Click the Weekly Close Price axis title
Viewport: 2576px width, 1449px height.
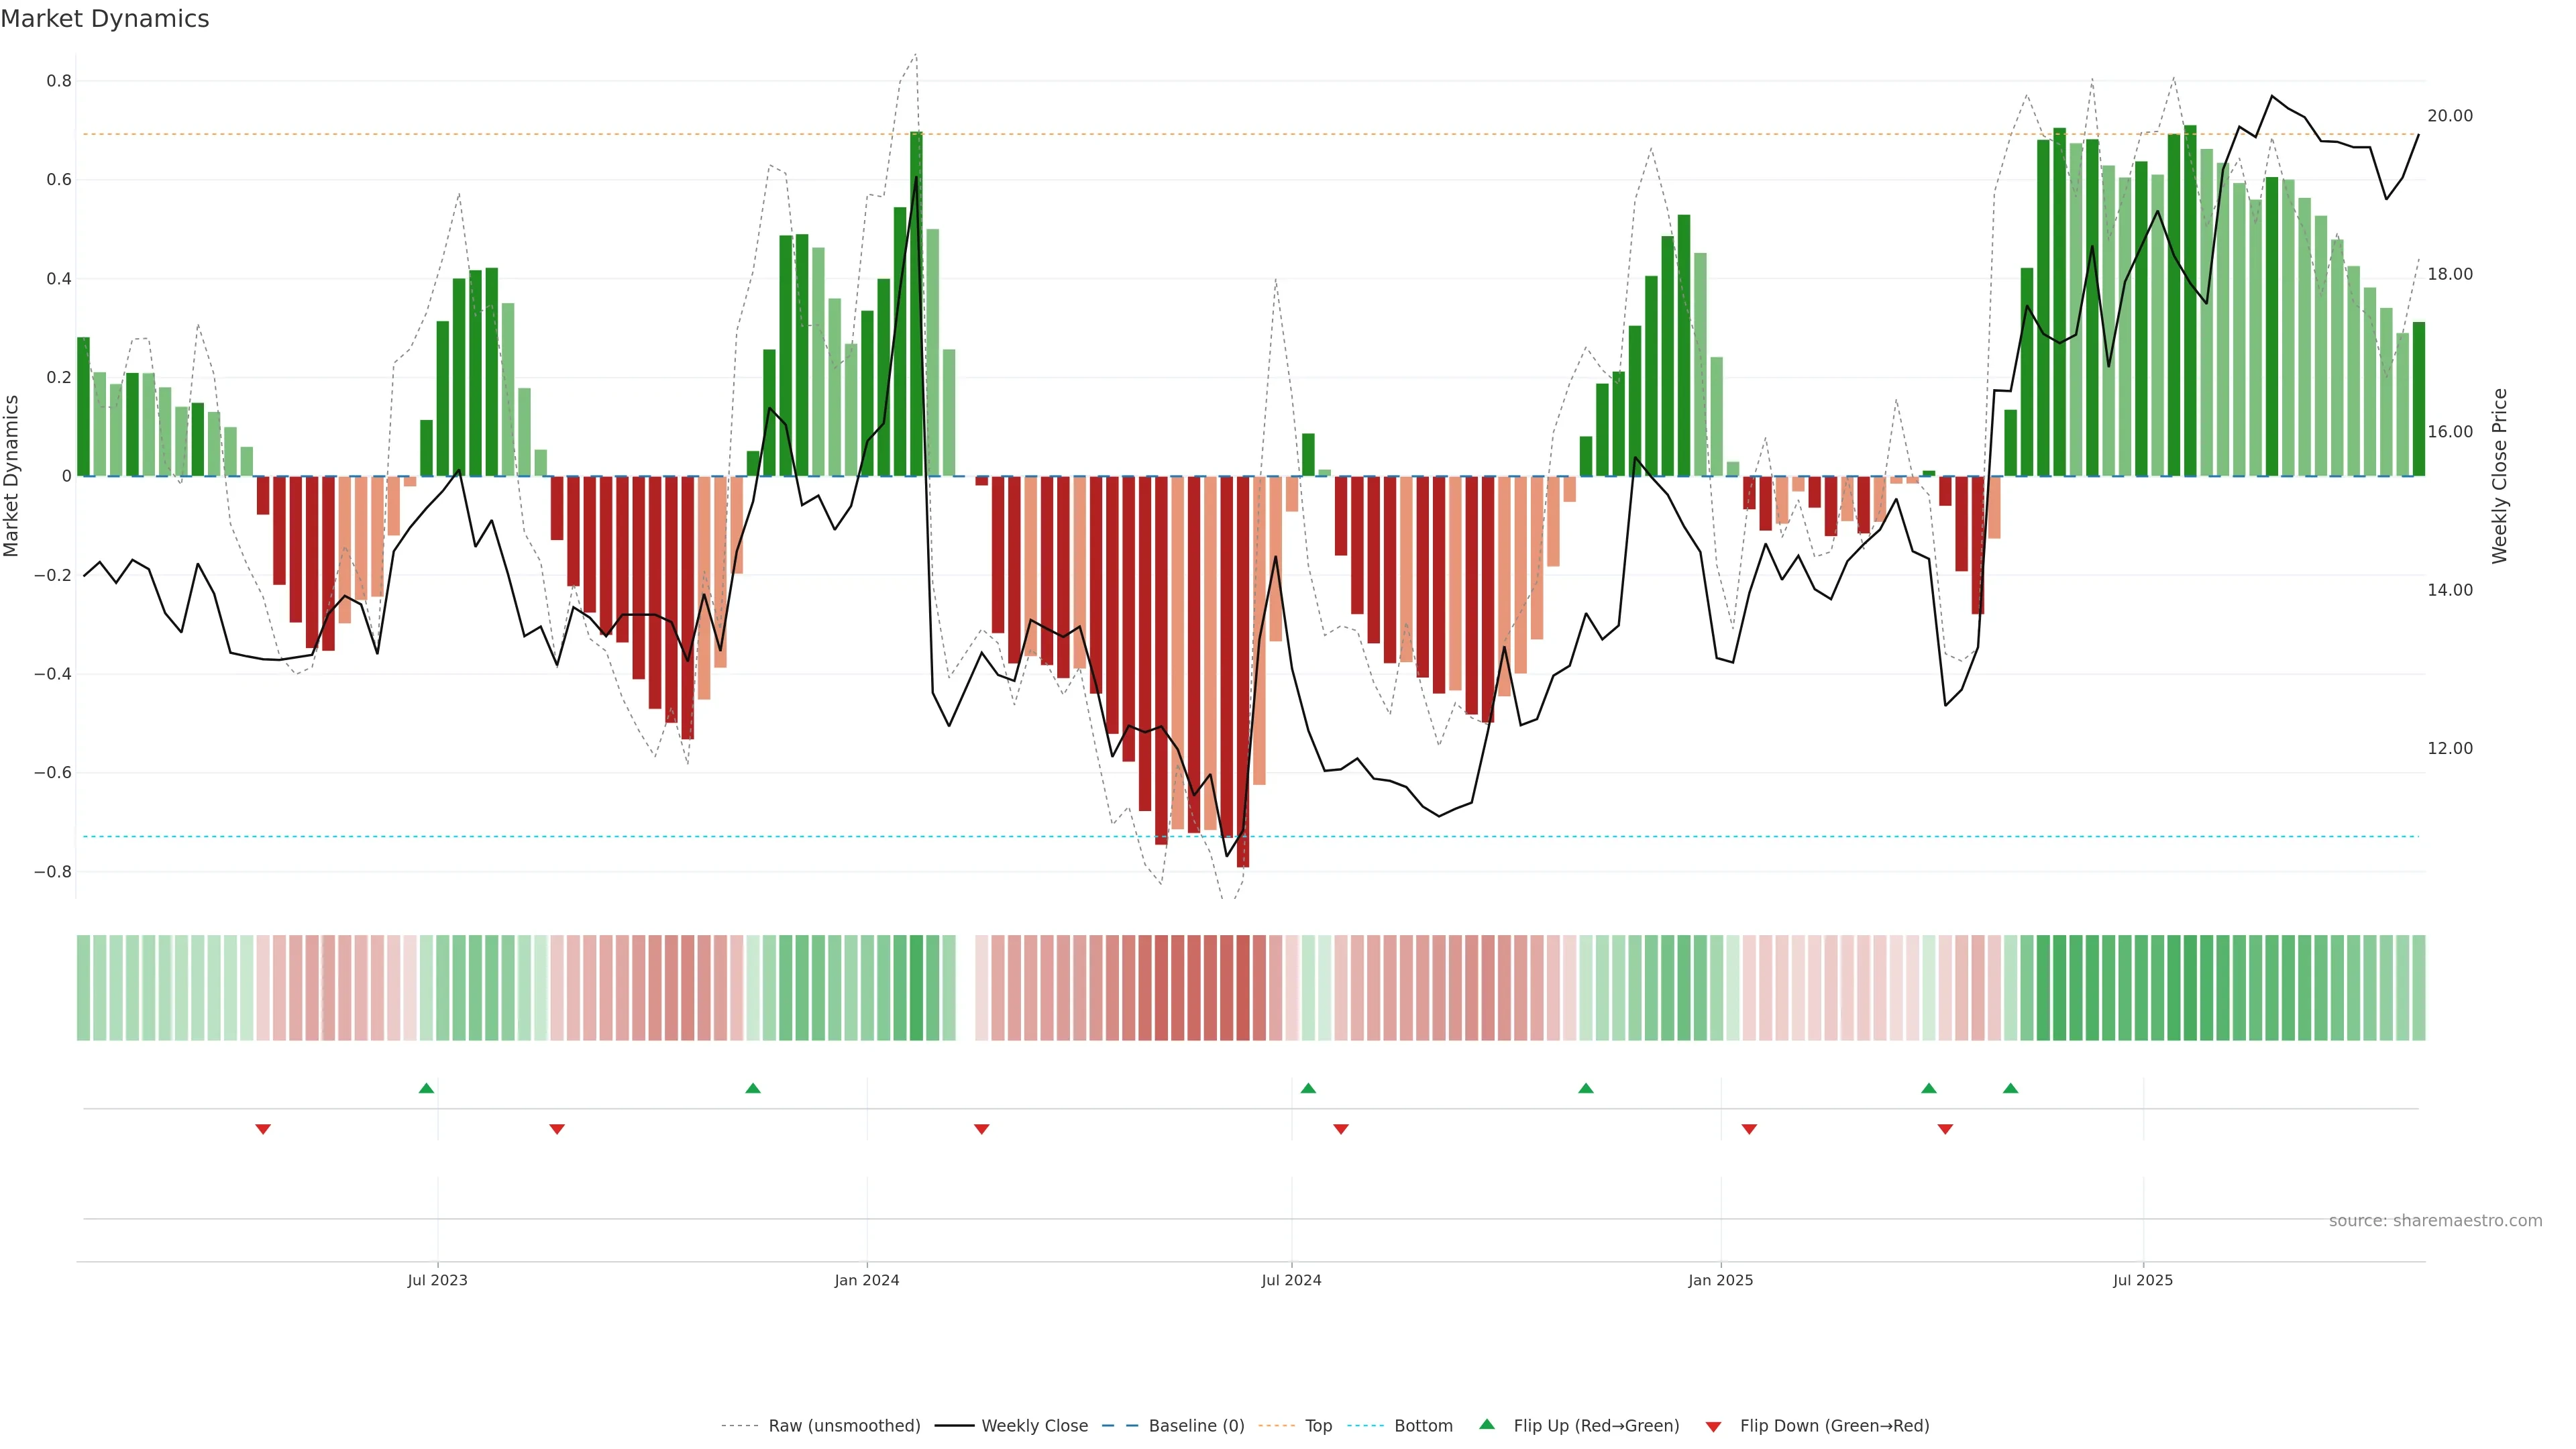point(2500,476)
